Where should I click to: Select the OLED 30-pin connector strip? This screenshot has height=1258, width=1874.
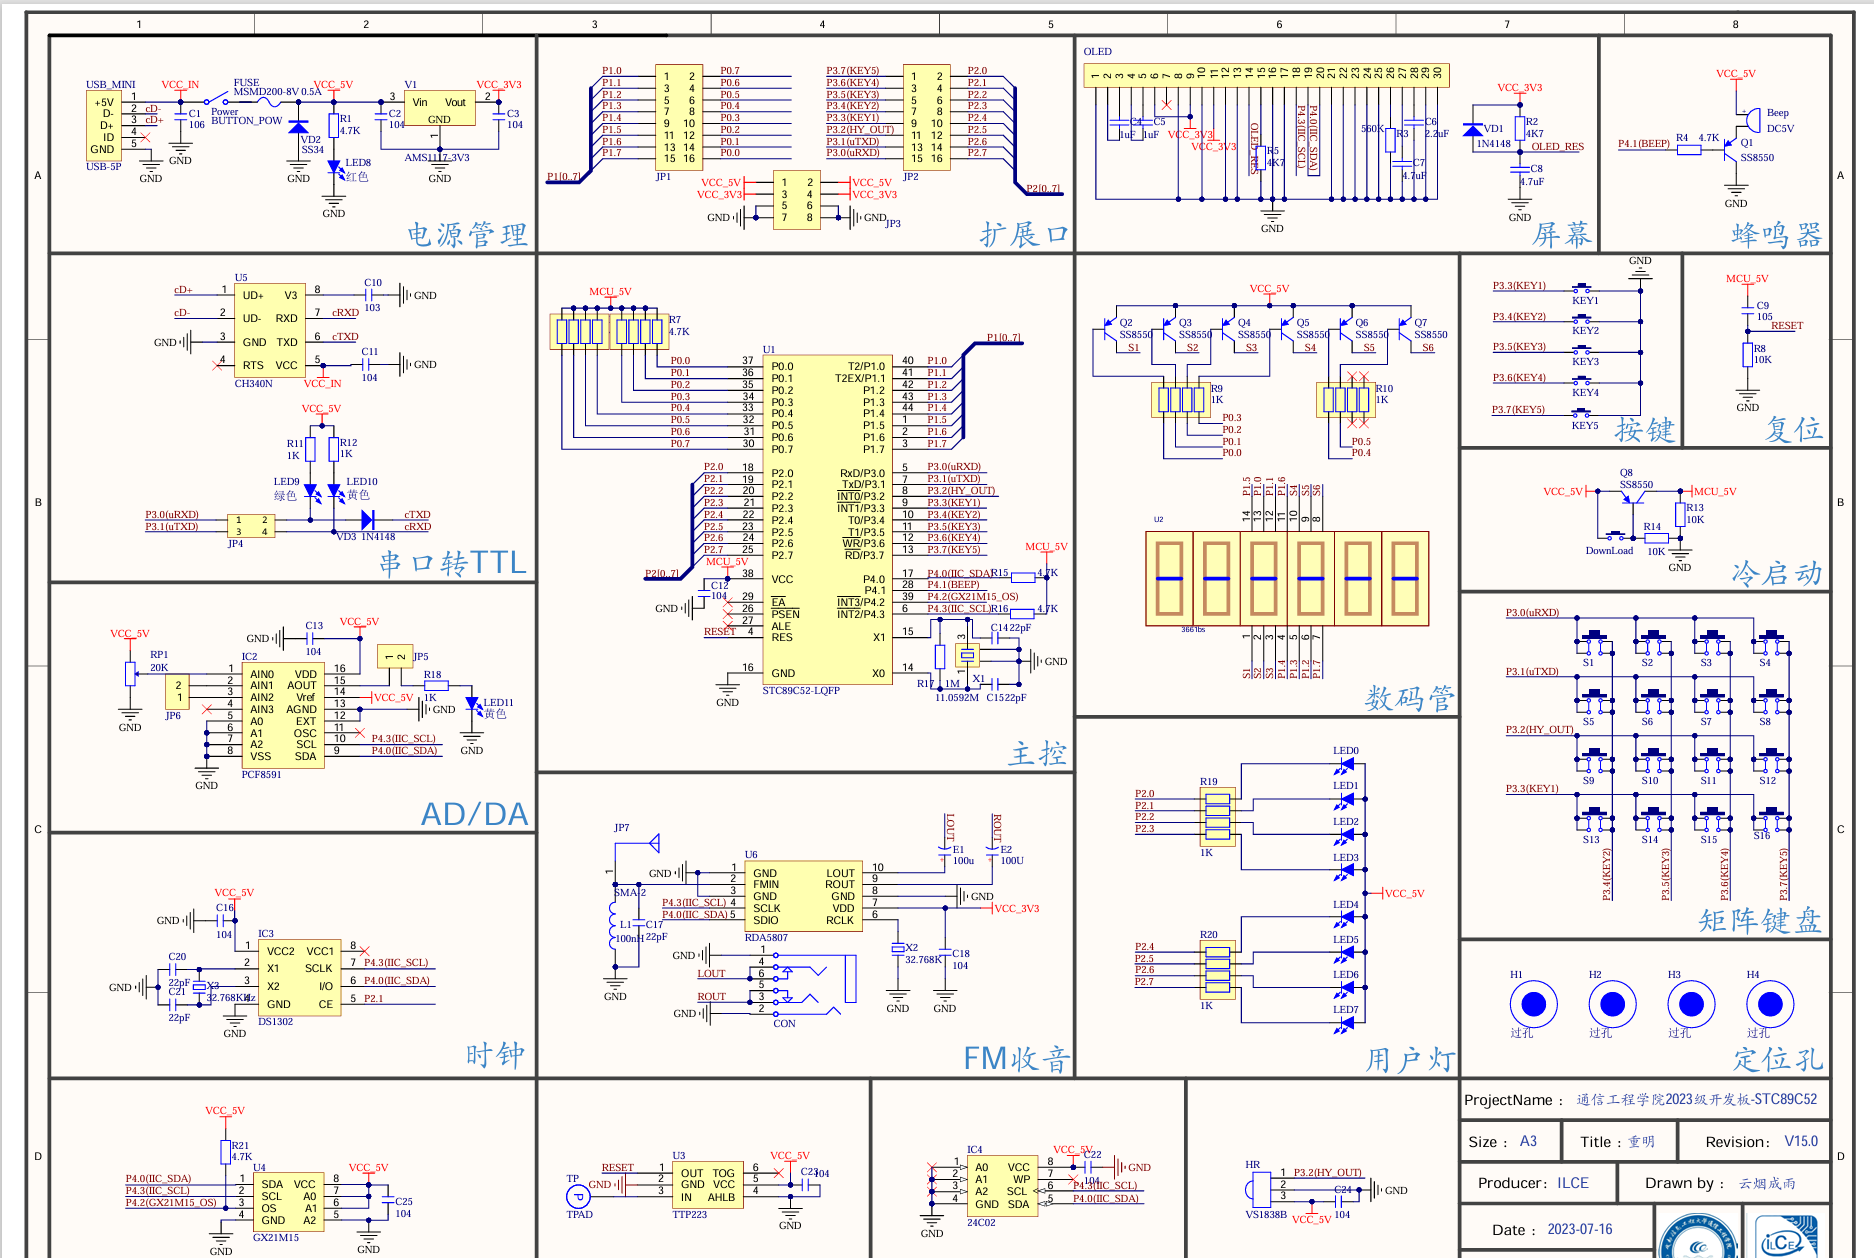(1267, 74)
